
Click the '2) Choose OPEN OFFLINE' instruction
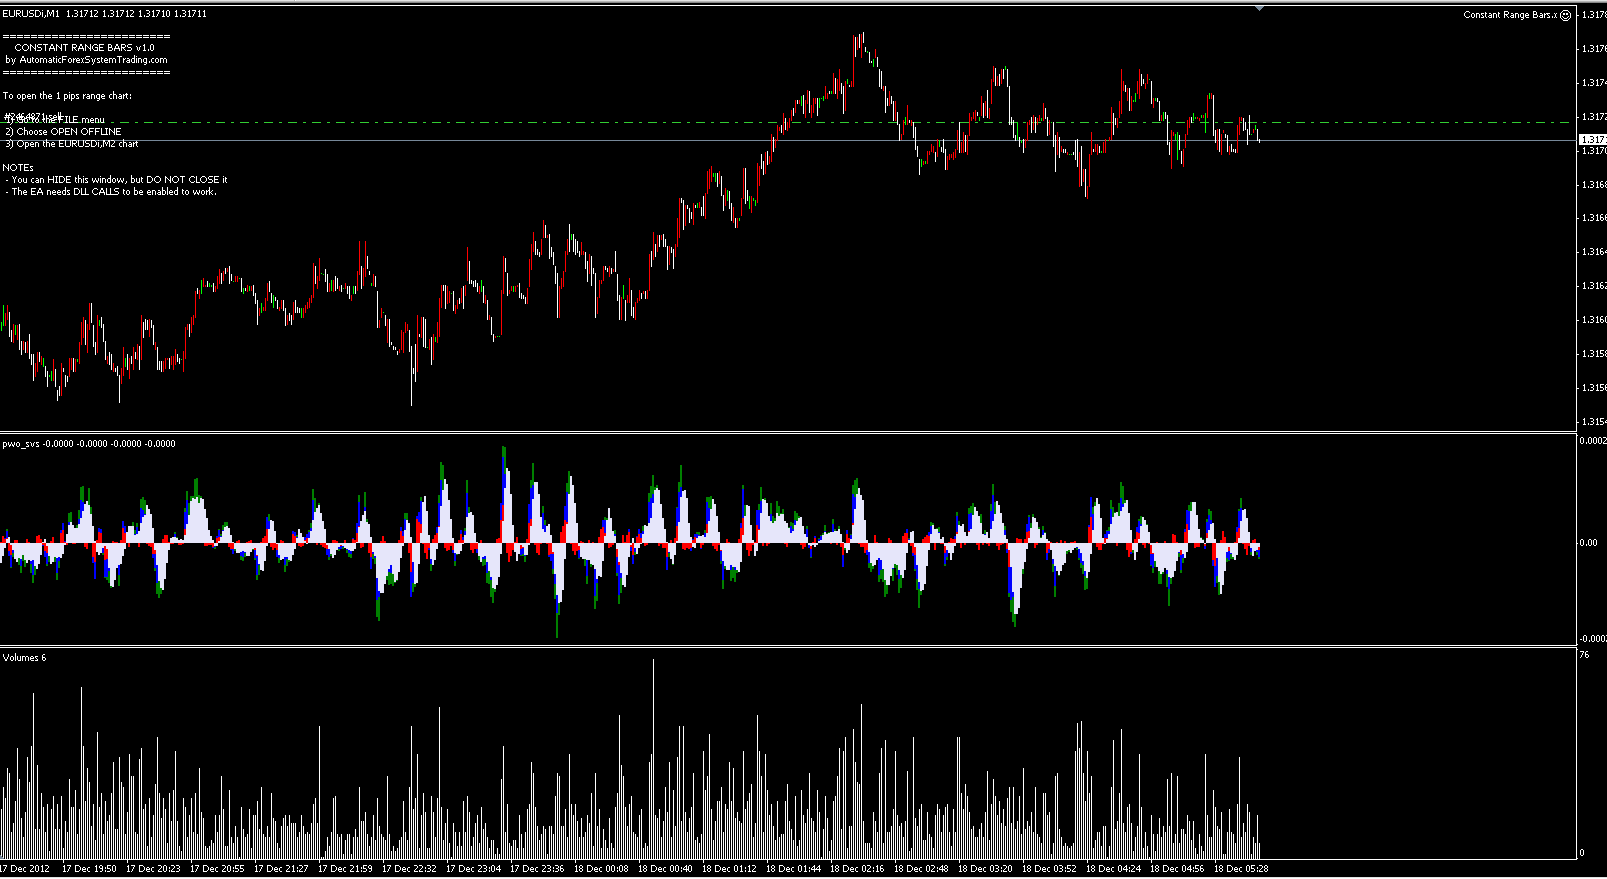63,132
